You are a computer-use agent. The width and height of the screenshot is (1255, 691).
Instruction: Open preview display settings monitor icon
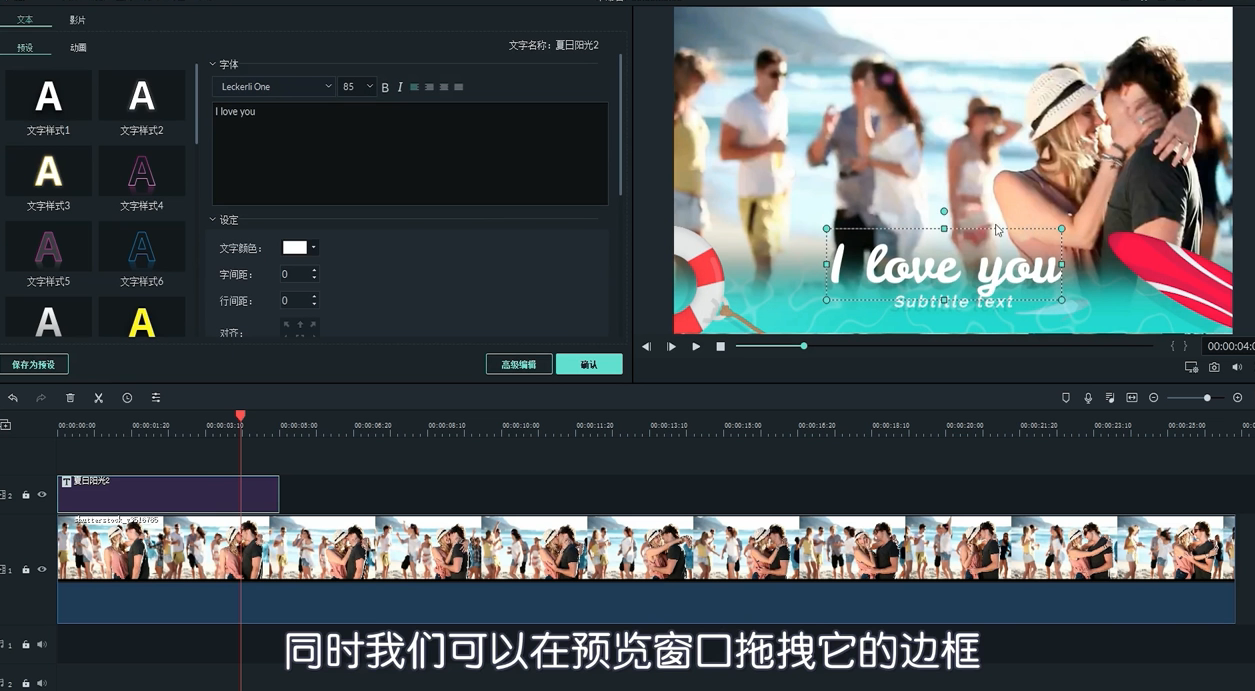pos(1191,367)
